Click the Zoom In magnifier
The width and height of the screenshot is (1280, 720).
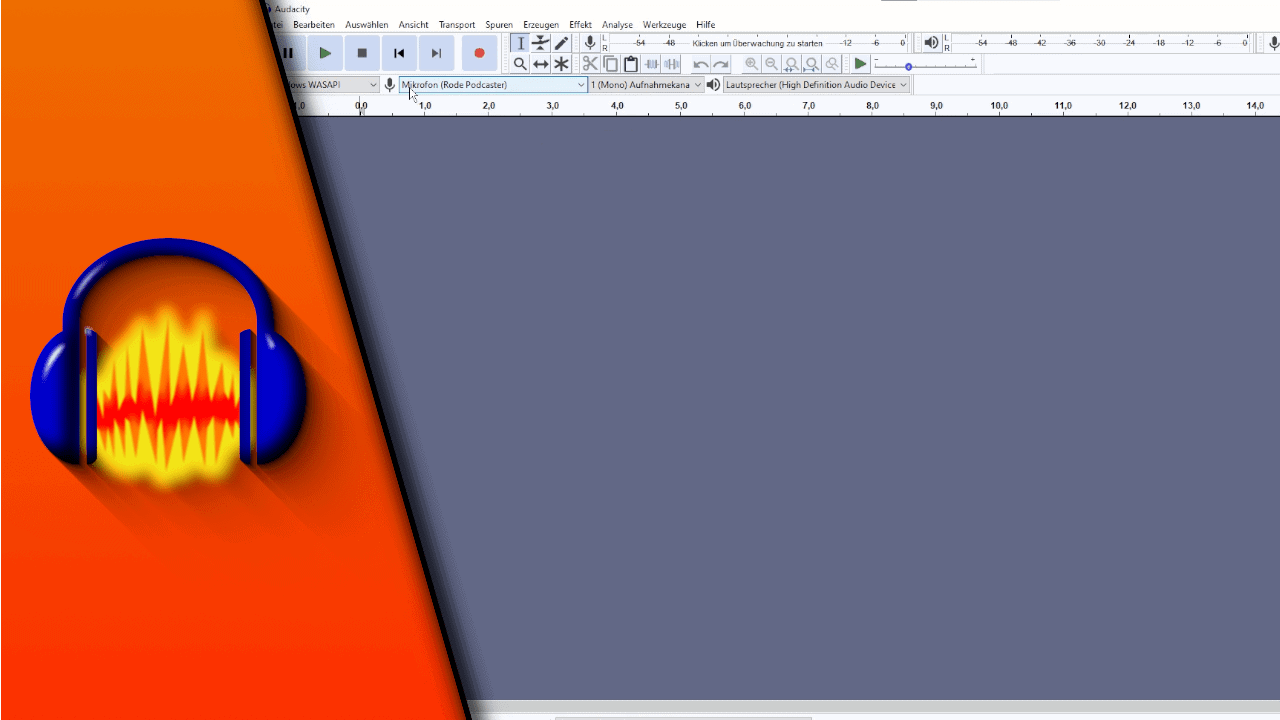751,64
